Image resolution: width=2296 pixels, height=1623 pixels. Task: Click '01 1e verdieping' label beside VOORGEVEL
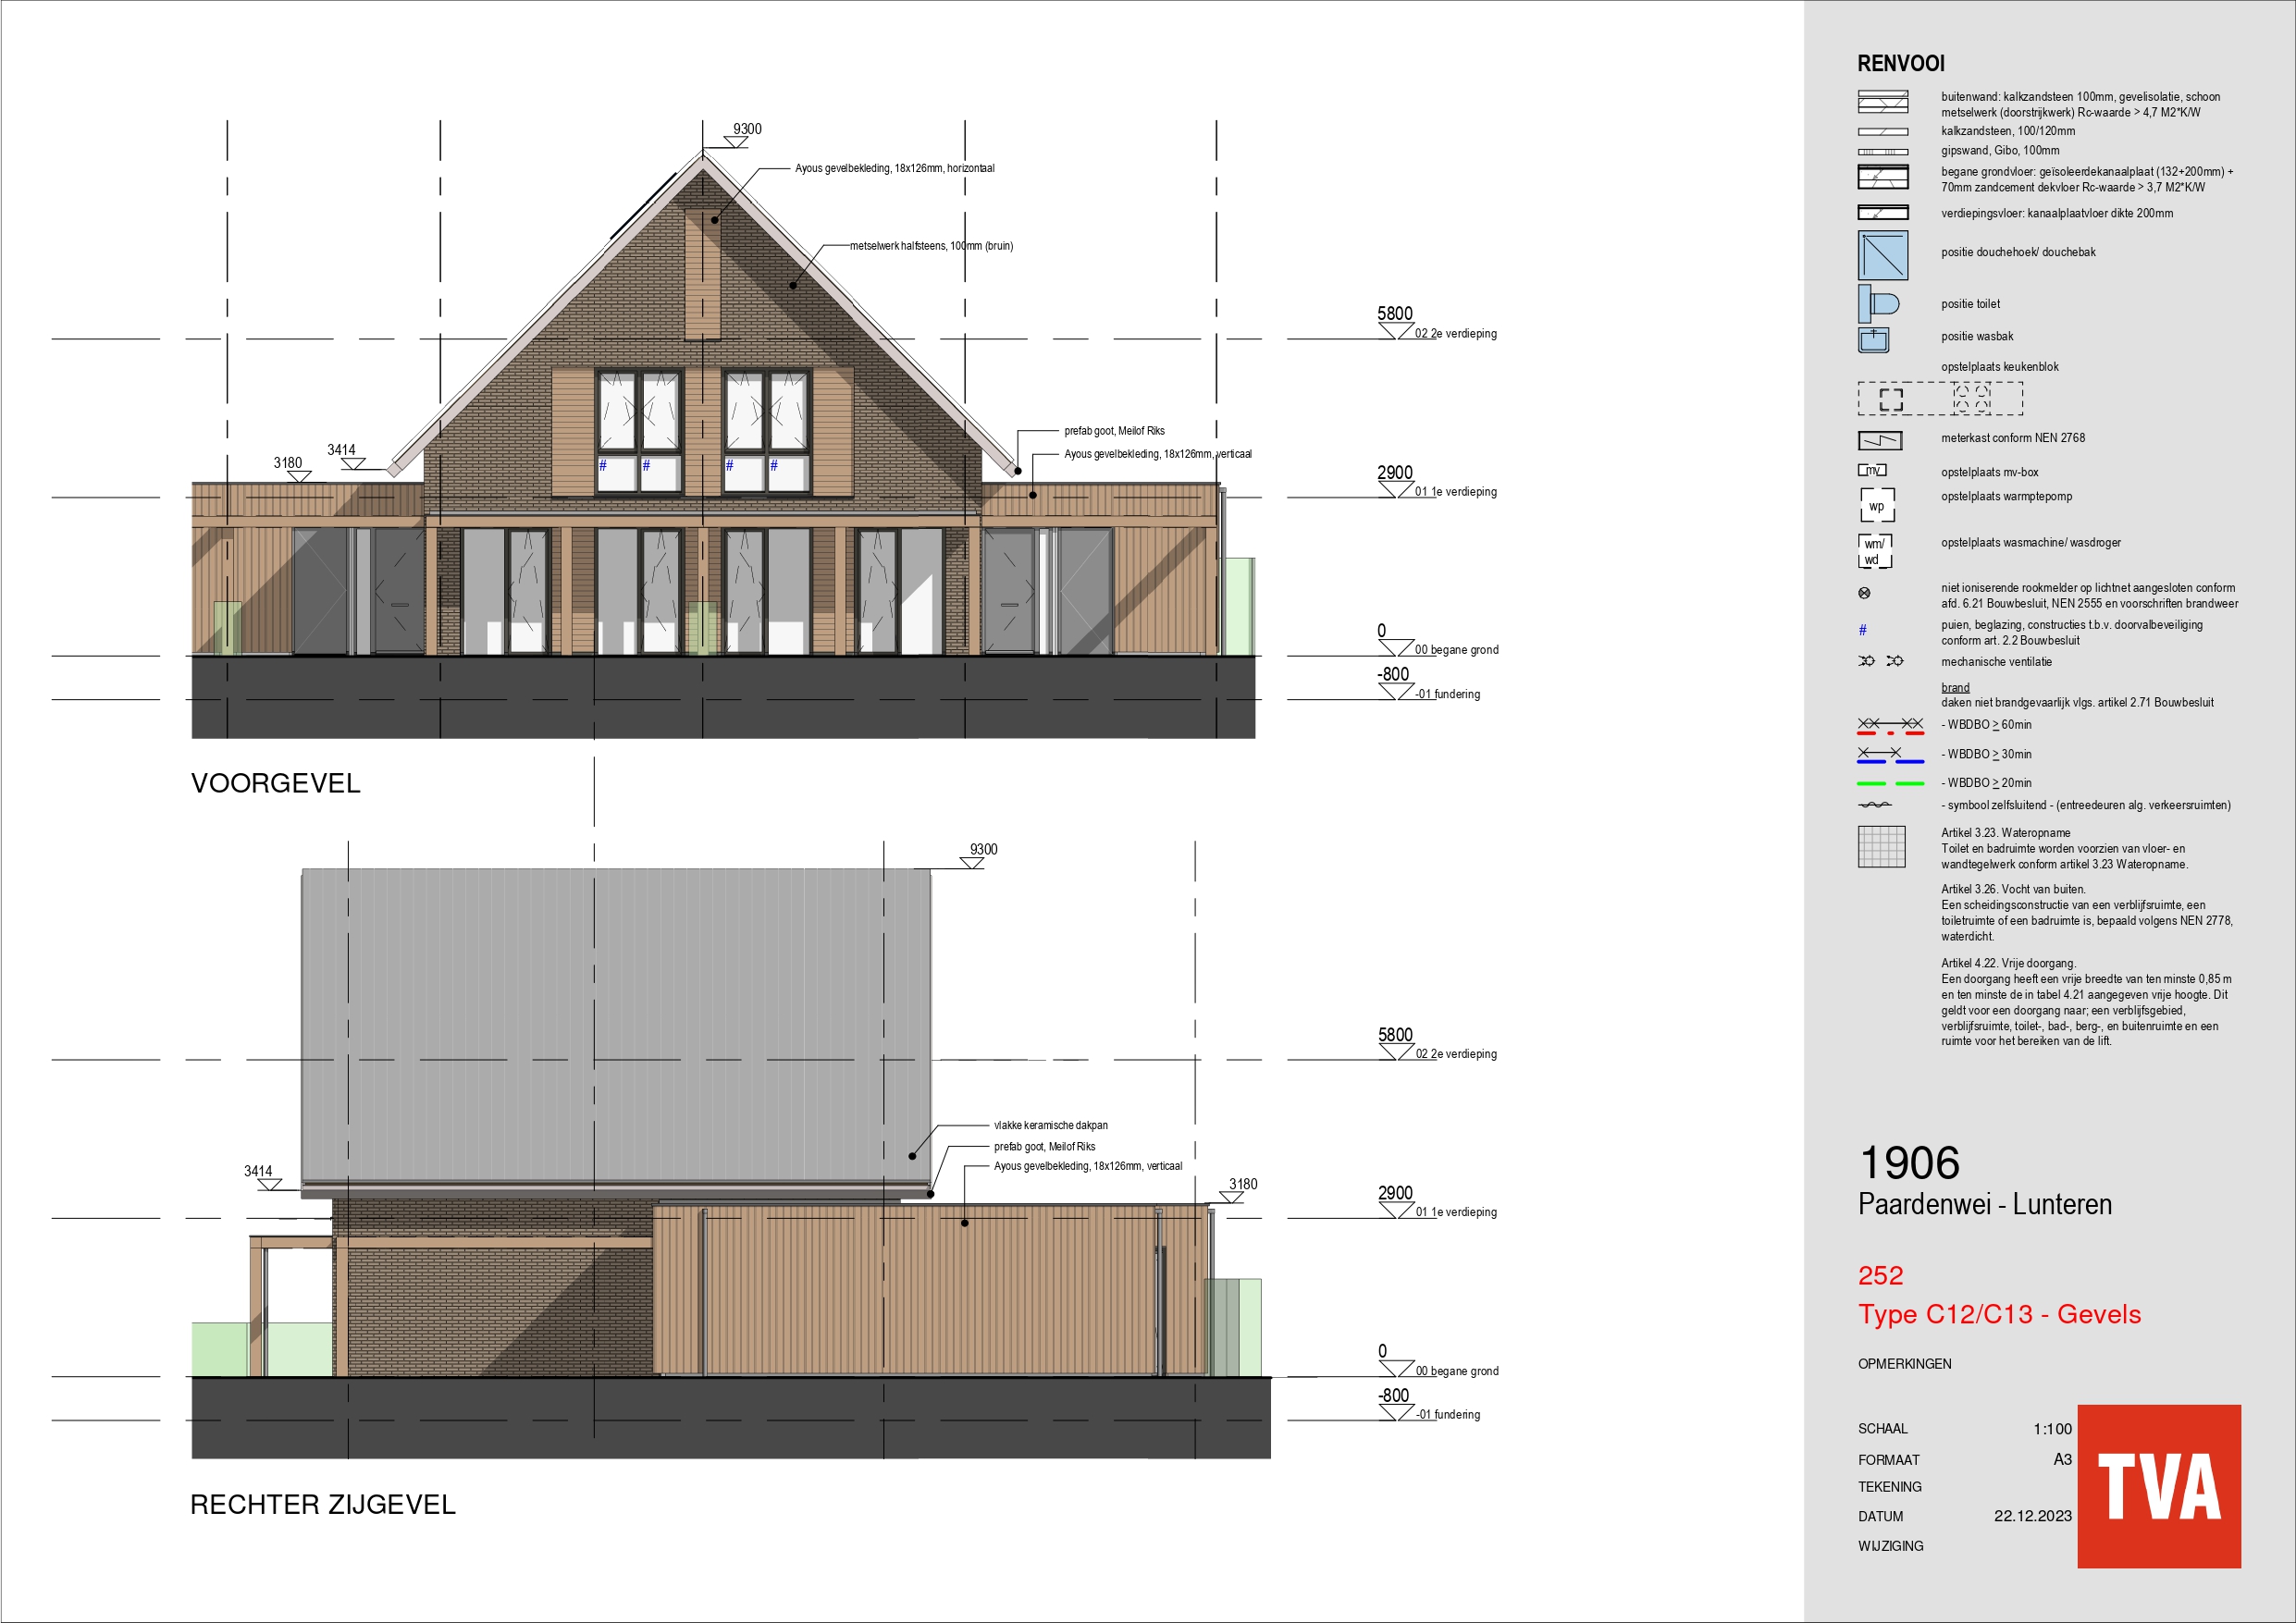coord(1455,492)
